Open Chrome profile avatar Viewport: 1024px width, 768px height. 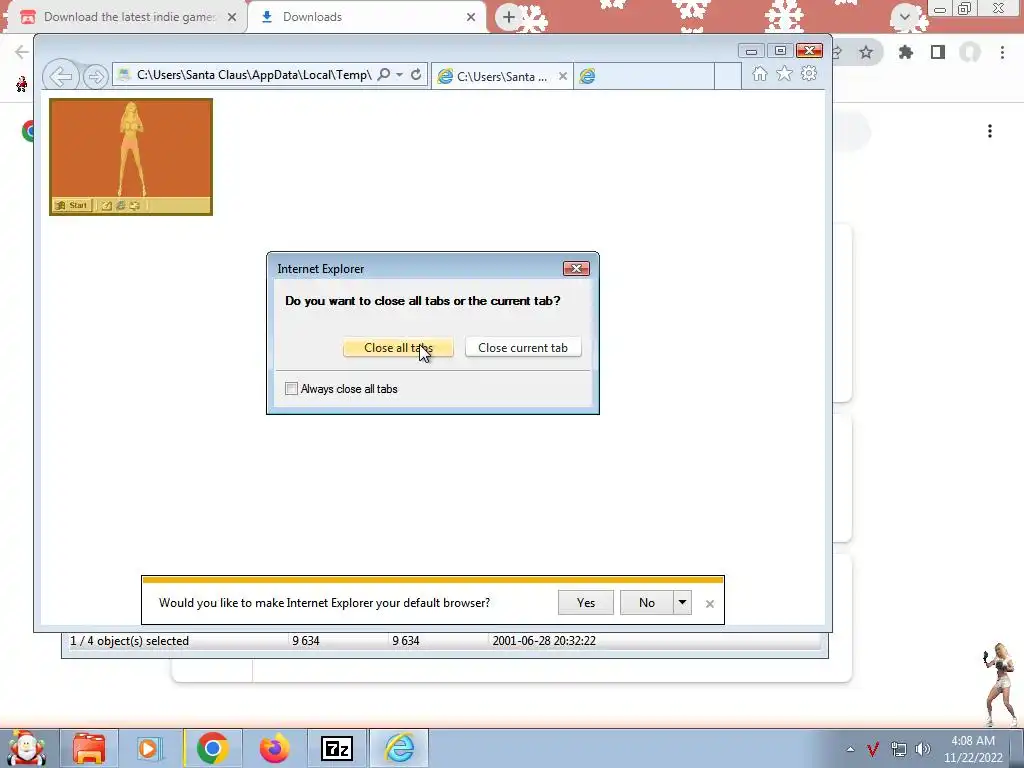click(970, 52)
